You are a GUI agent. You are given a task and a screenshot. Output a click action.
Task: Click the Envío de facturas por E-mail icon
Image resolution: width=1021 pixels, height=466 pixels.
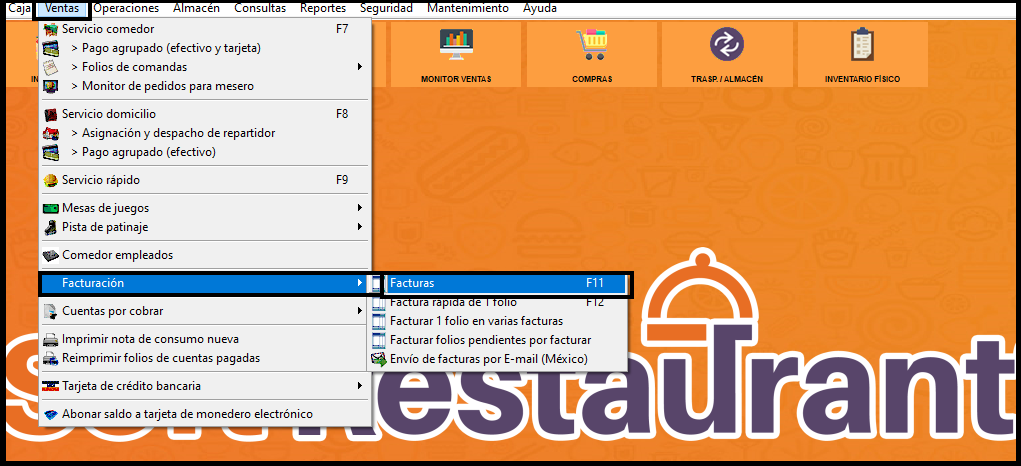pos(378,359)
